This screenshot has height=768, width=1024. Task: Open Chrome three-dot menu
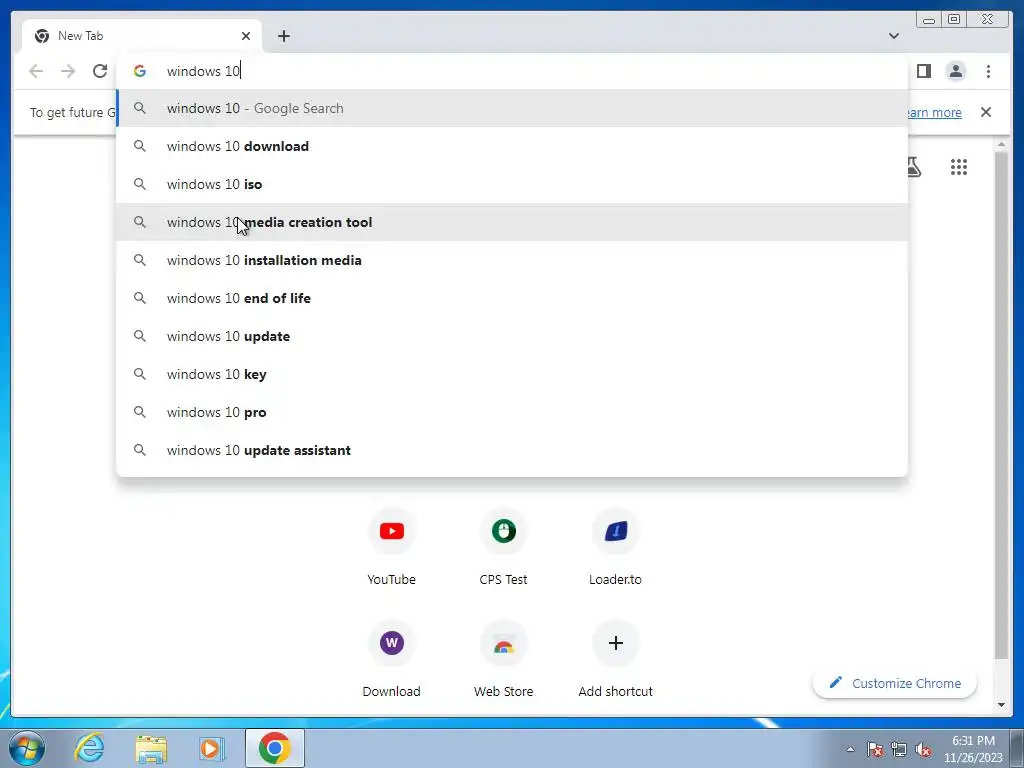click(988, 71)
